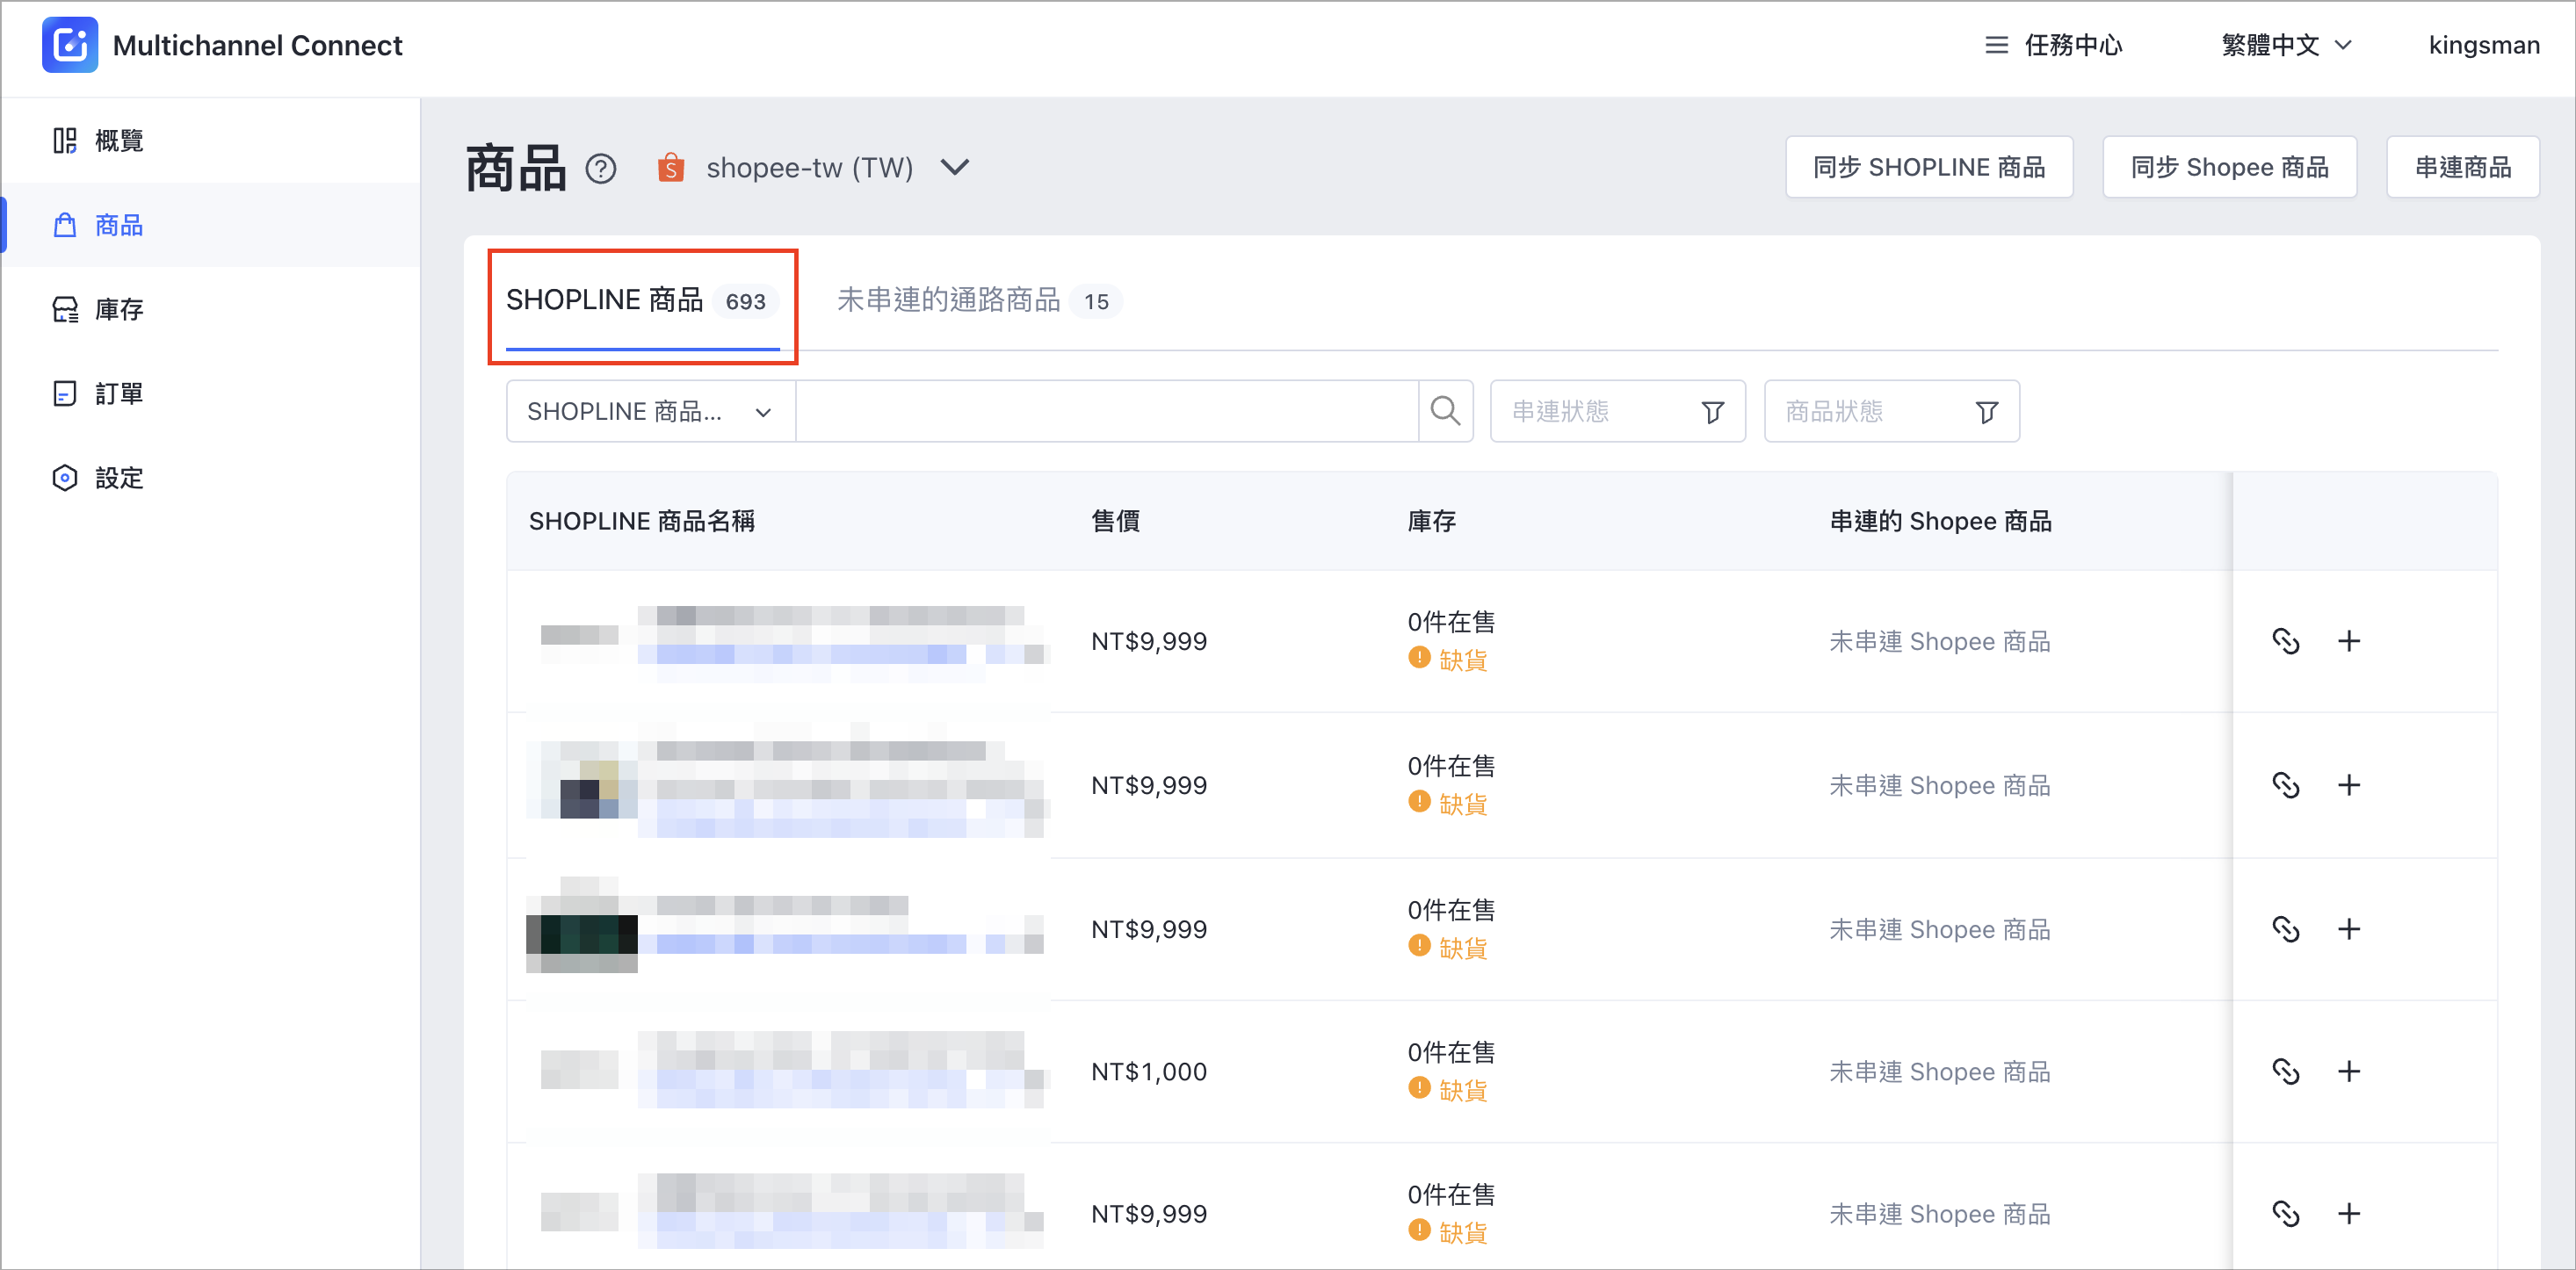The width and height of the screenshot is (2576, 1270).
Task: Click the link icon in first product row
Action: [2286, 641]
